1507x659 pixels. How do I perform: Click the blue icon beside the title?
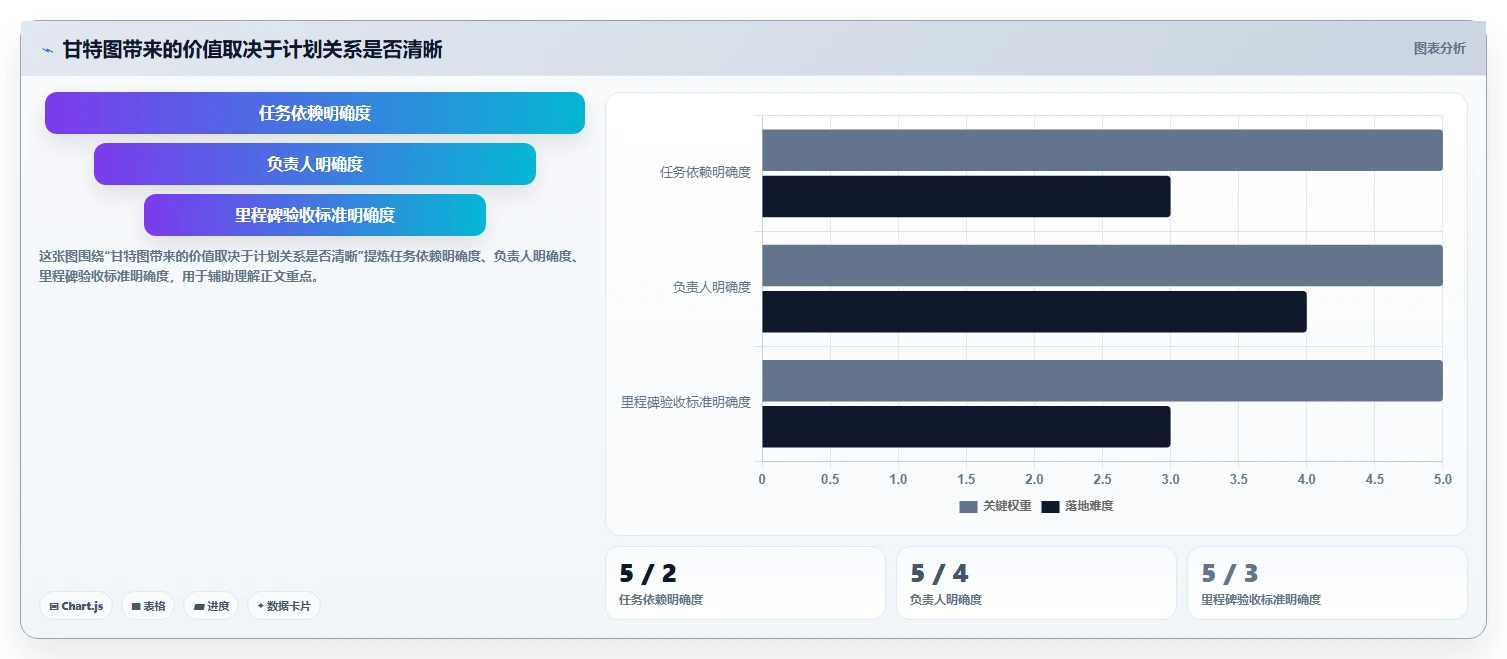point(47,50)
